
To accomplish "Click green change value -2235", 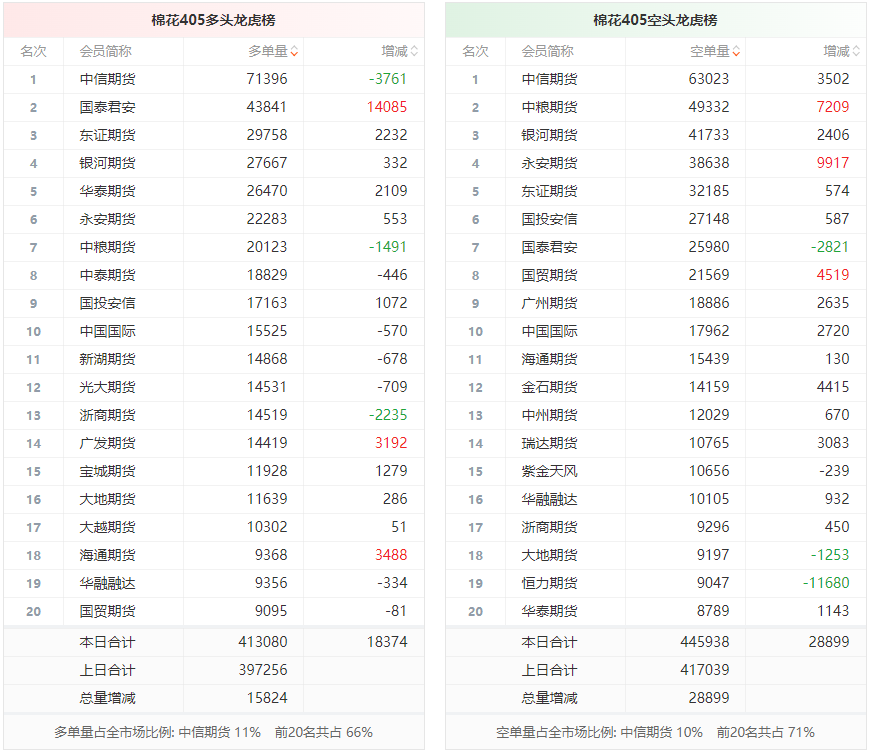I will tap(388, 415).
